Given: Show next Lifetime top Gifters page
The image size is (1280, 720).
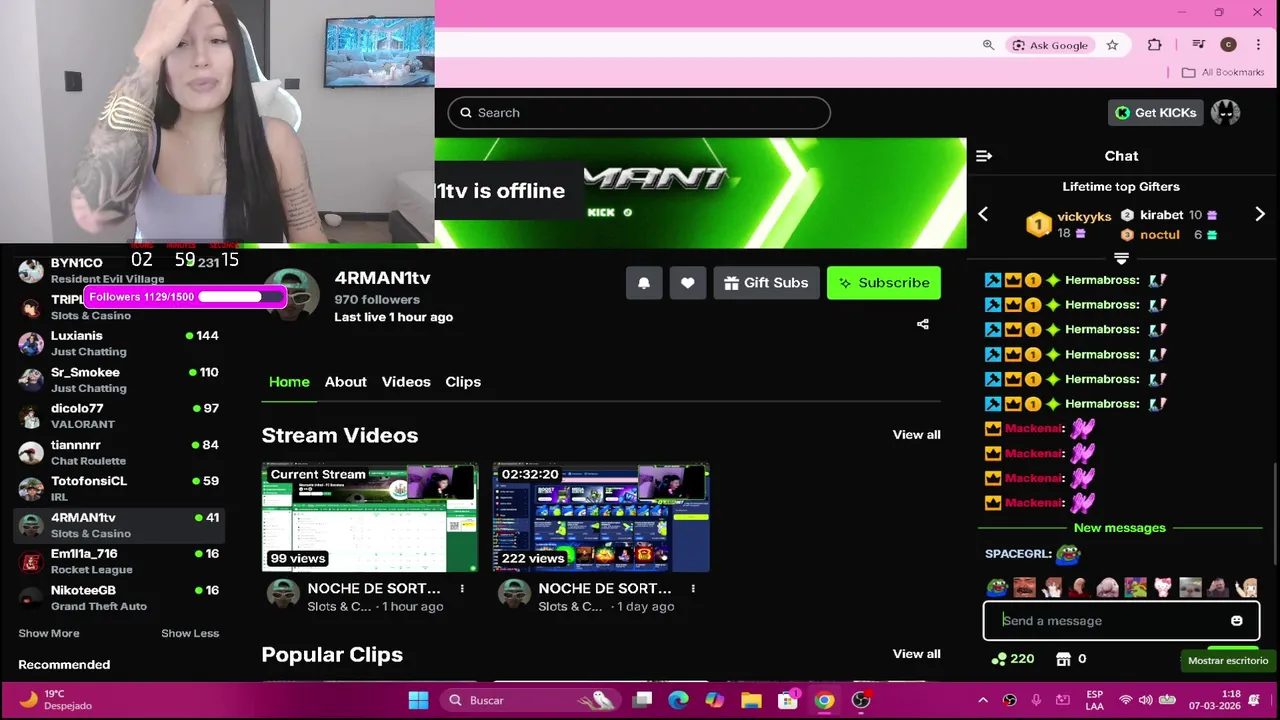Looking at the screenshot, I should coord(1260,214).
